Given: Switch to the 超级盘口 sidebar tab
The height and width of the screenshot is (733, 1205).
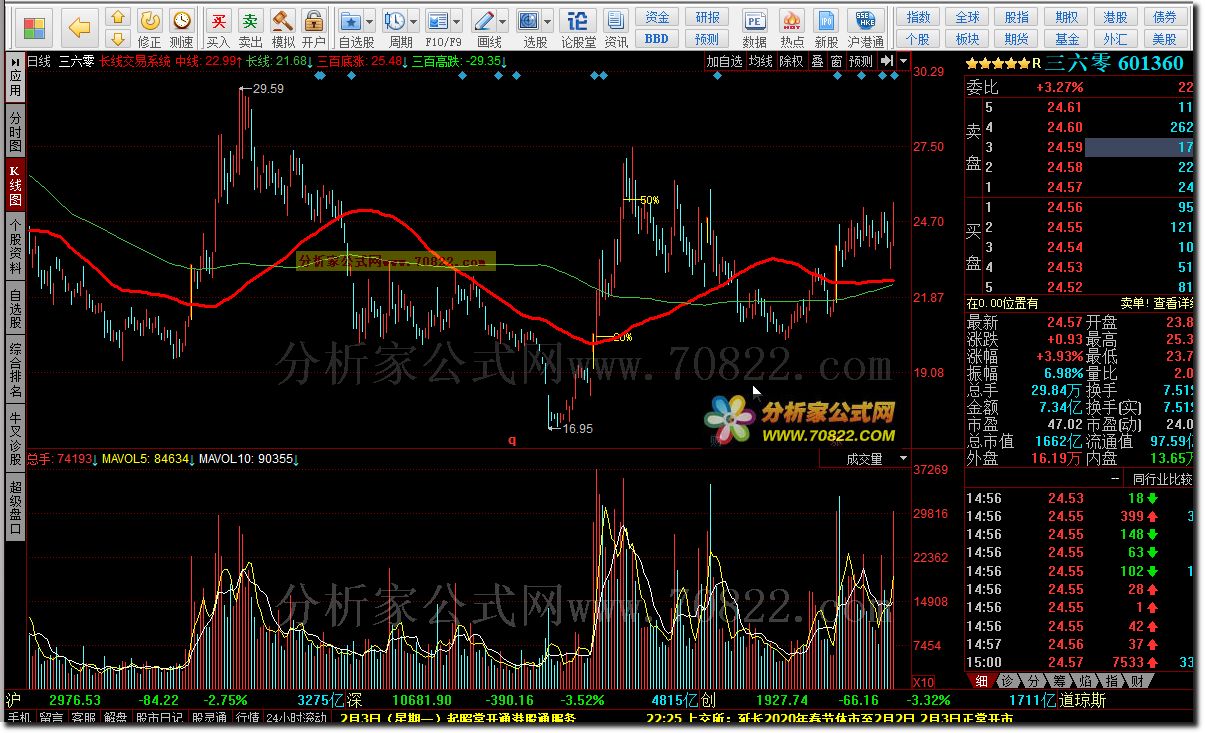Looking at the screenshot, I should 15,508.
